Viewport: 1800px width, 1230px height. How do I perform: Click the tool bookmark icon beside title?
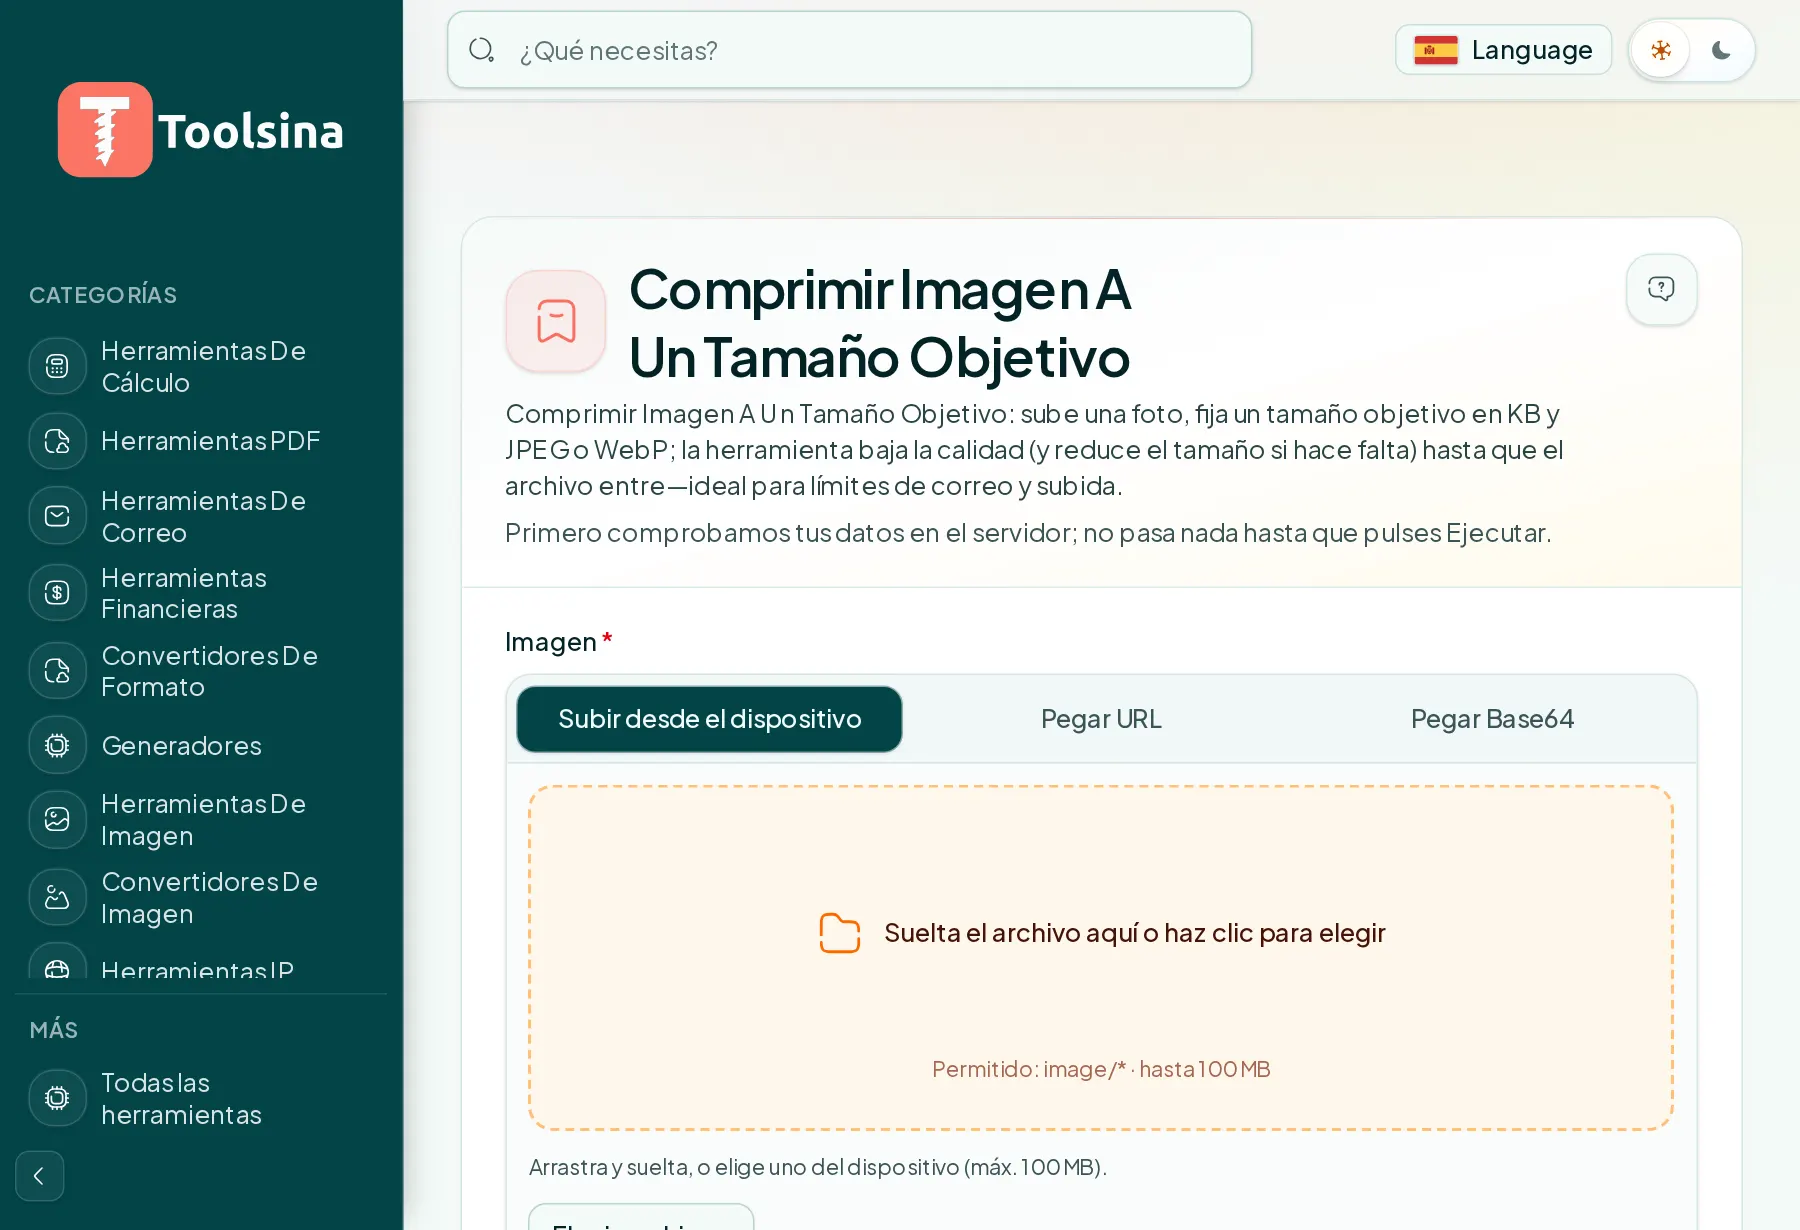click(x=556, y=321)
